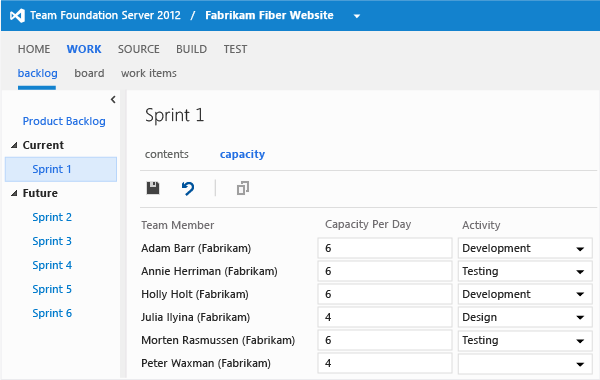The width and height of the screenshot is (600, 380).
Task: Select the WORK hub
Action: coord(84,49)
